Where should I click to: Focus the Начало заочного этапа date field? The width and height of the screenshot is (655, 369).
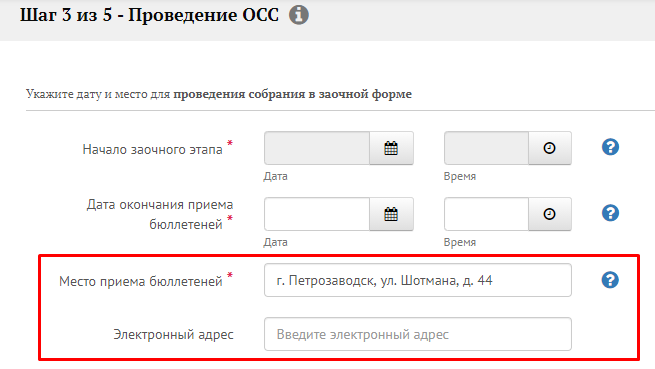317,148
